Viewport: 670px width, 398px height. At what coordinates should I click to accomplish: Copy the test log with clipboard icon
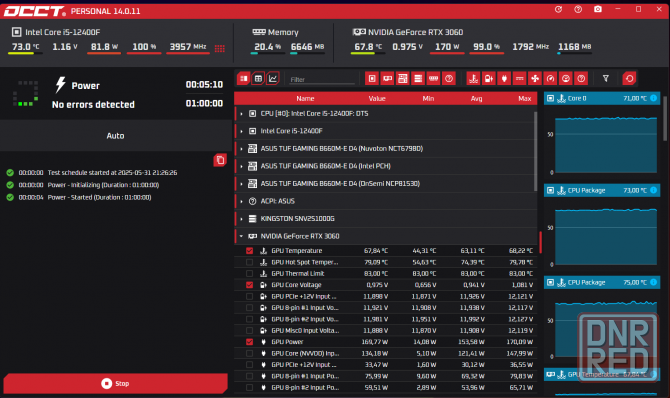click(x=220, y=160)
